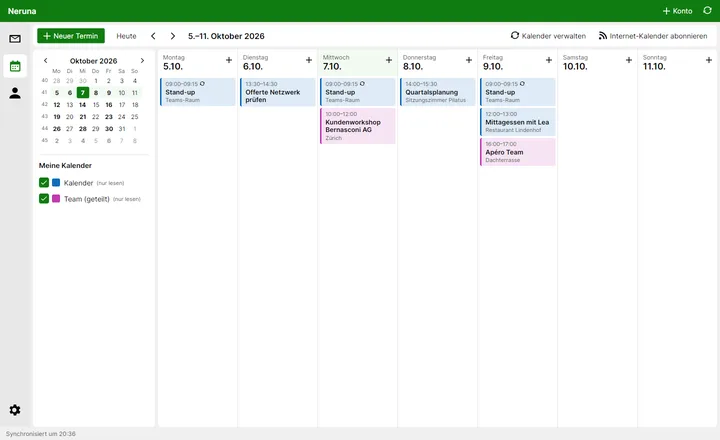Viewport: 720px width, 440px height.
Task: Open Friday's Stand-up event
Action: point(518,92)
